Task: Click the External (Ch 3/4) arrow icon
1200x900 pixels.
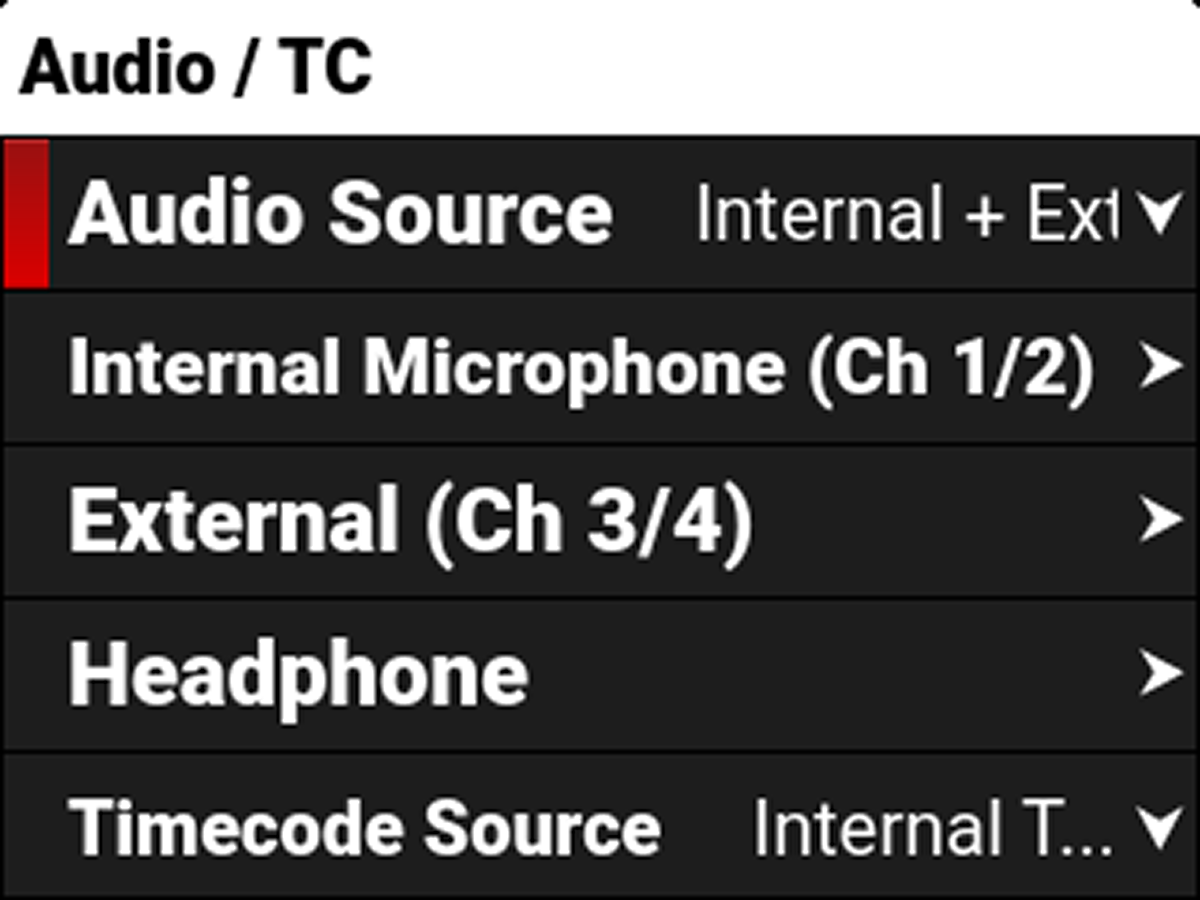Action: [x=1160, y=520]
